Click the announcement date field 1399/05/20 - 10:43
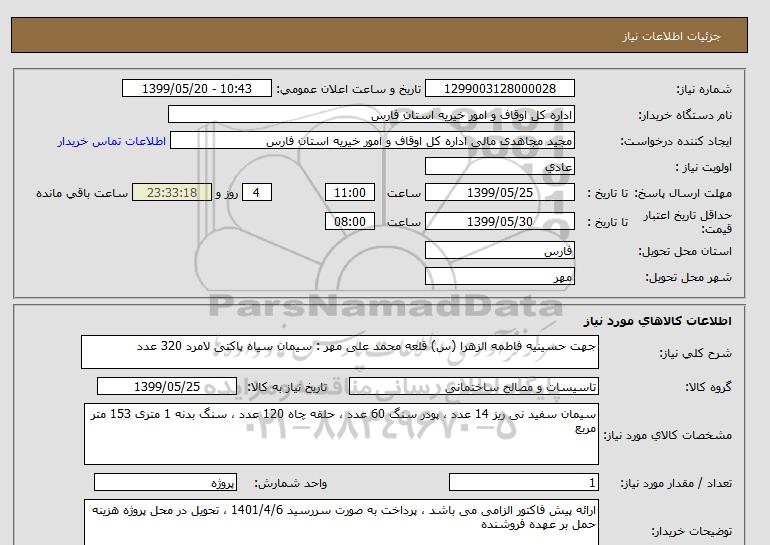The height and width of the screenshot is (545, 770). [196, 89]
